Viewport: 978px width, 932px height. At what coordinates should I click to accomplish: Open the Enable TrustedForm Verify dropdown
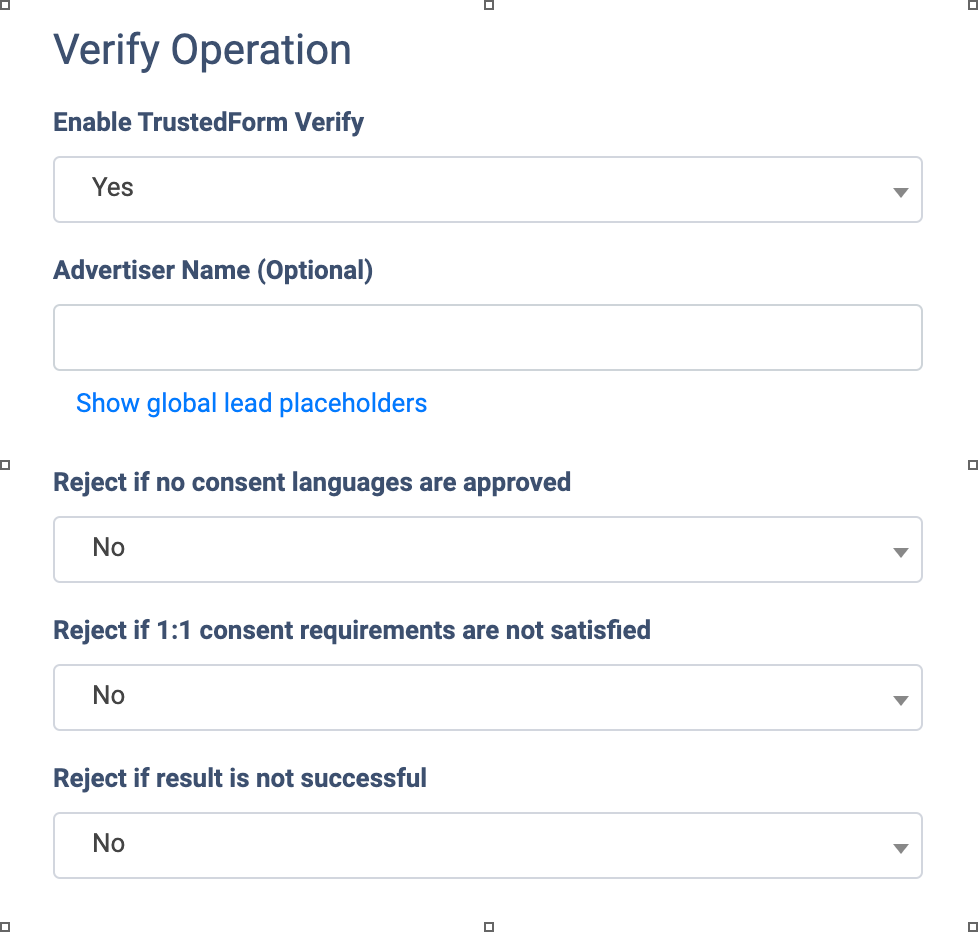pyautogui.click(x=487, y=189)
